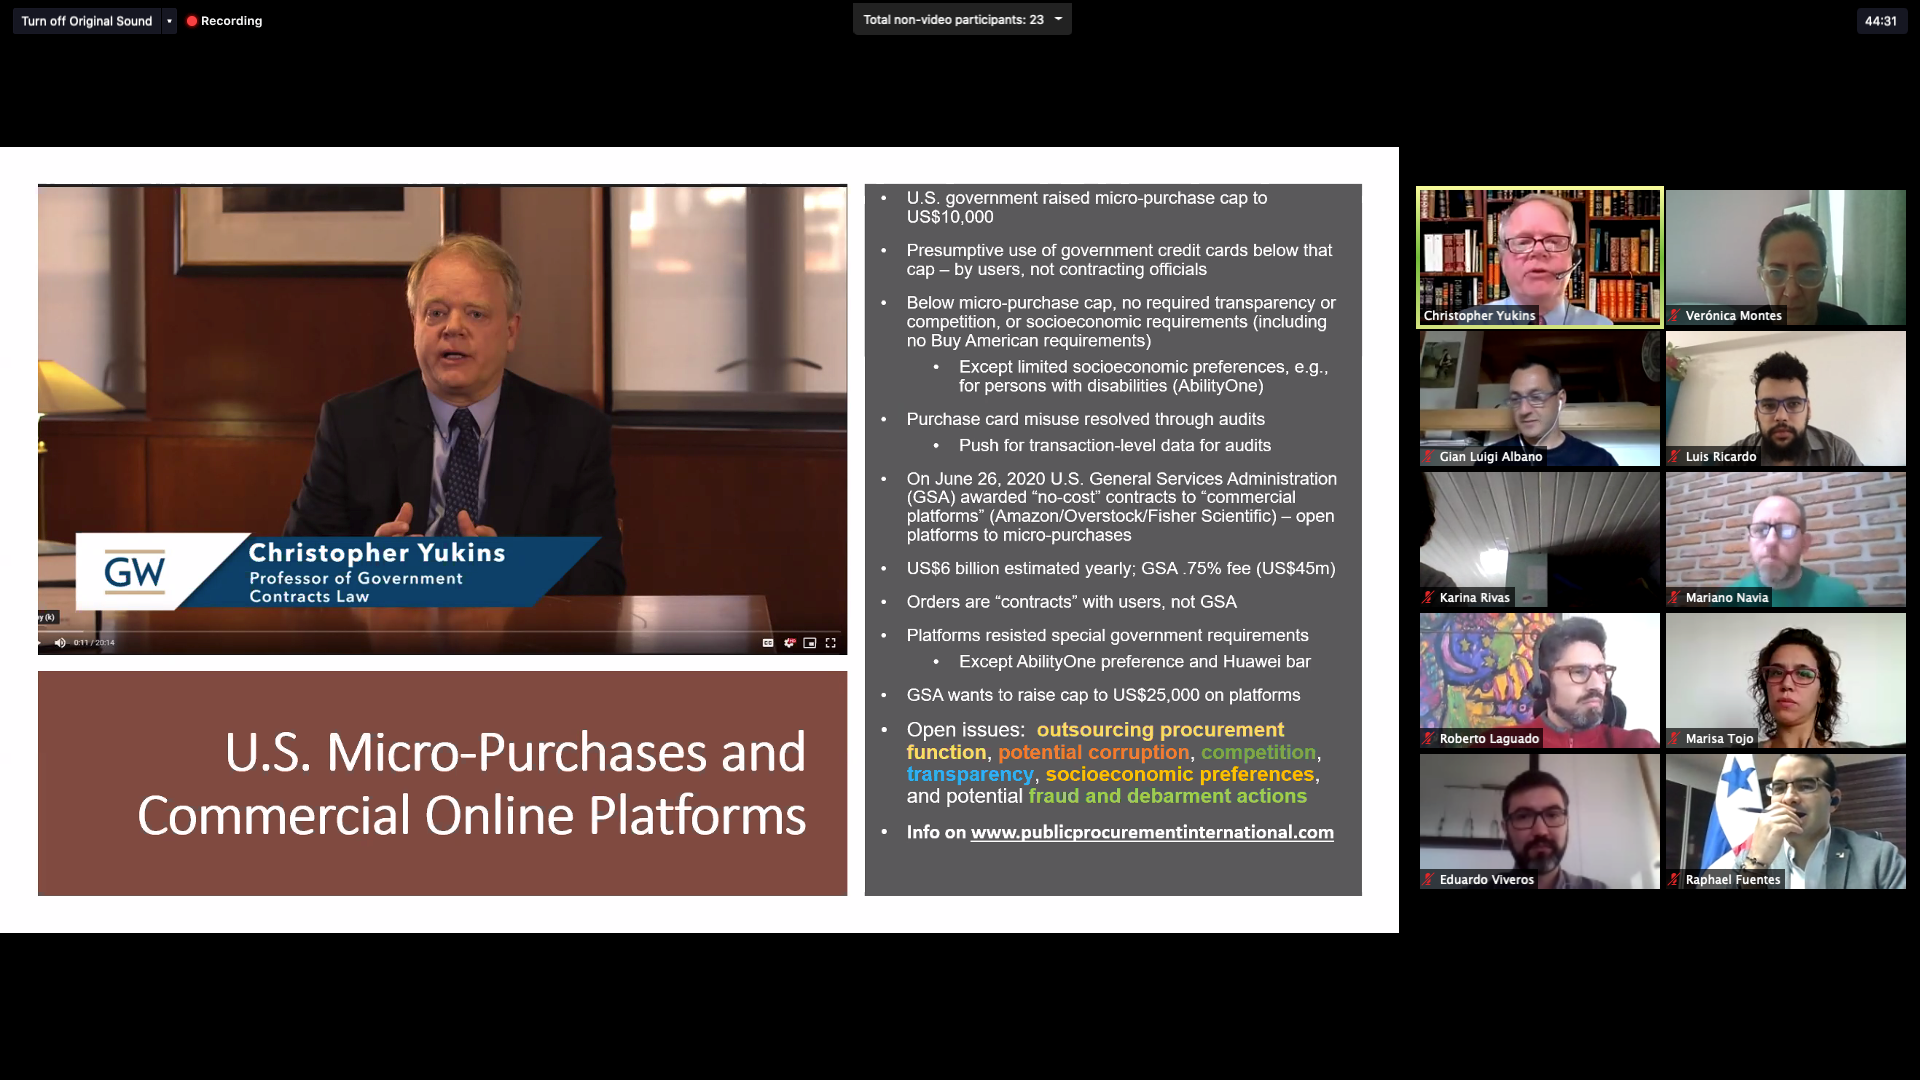Click the red Recording indicator
This screenshot has height=1080, width=1920.
(224, 21)
